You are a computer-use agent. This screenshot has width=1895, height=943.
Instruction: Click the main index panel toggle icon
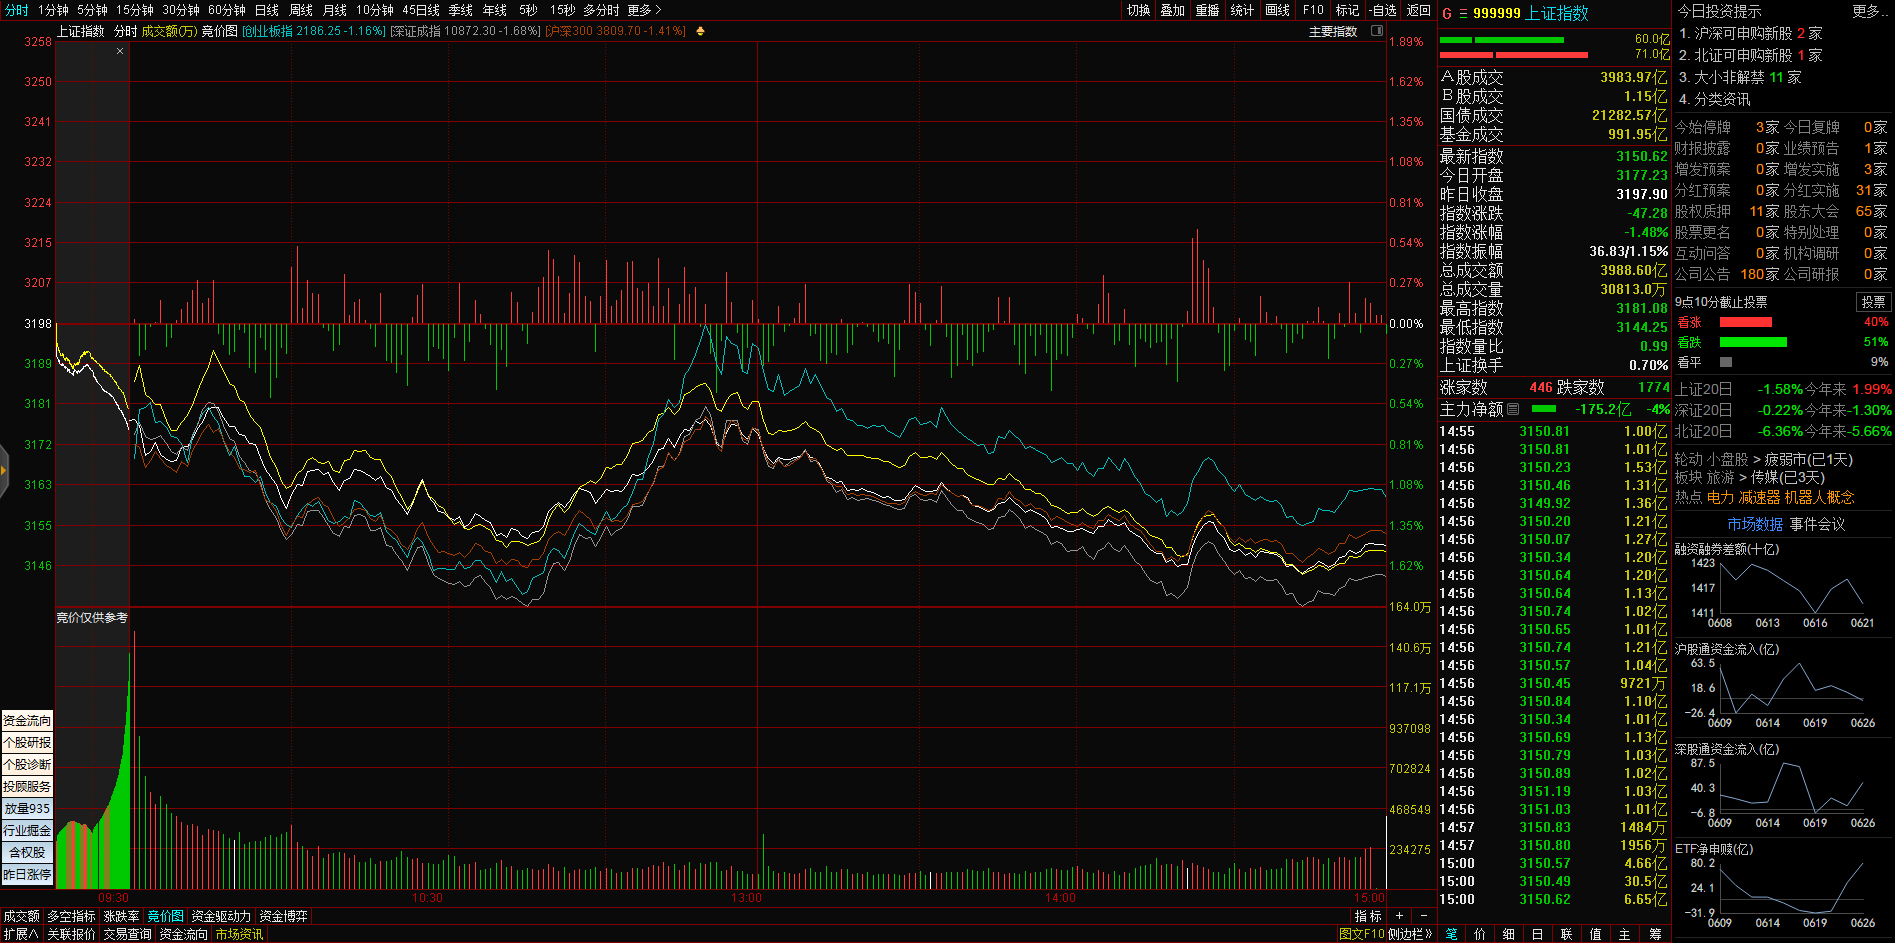(x=1376, y=31)
